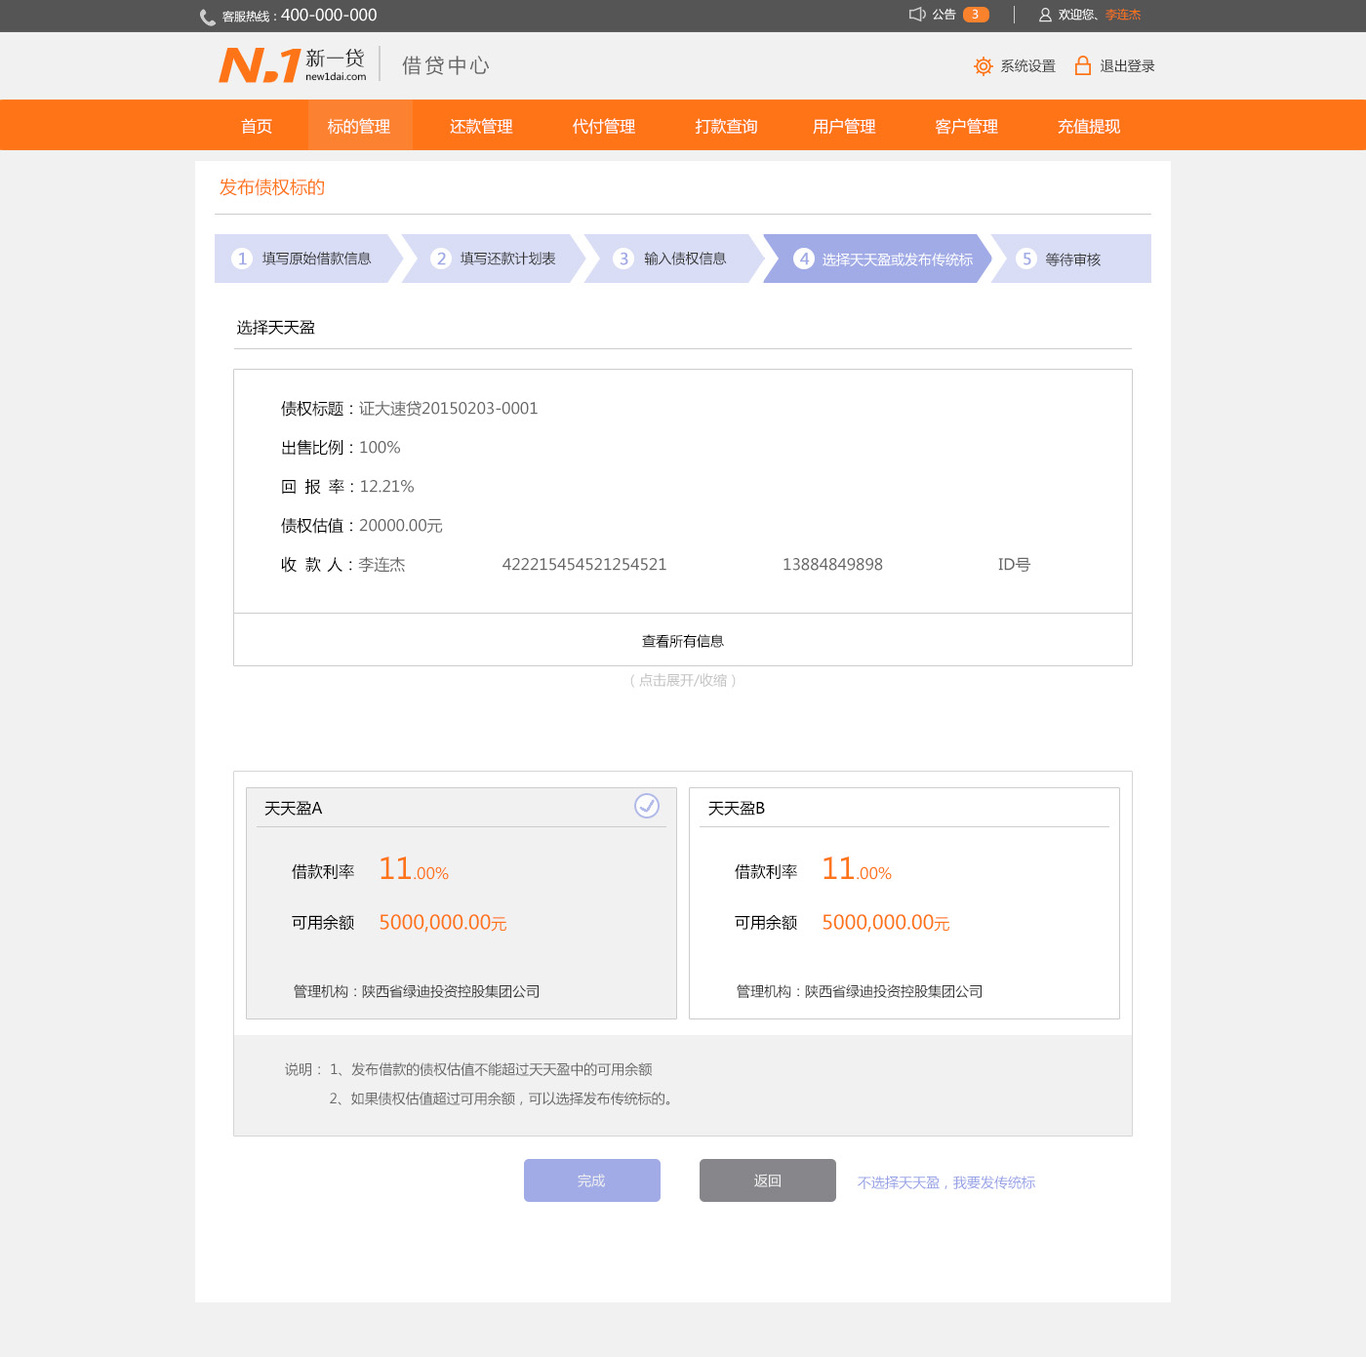The width and height of the screenshot is (1366, 1357).
Task: Open 用户管理 navigation item
Action: 844,126
